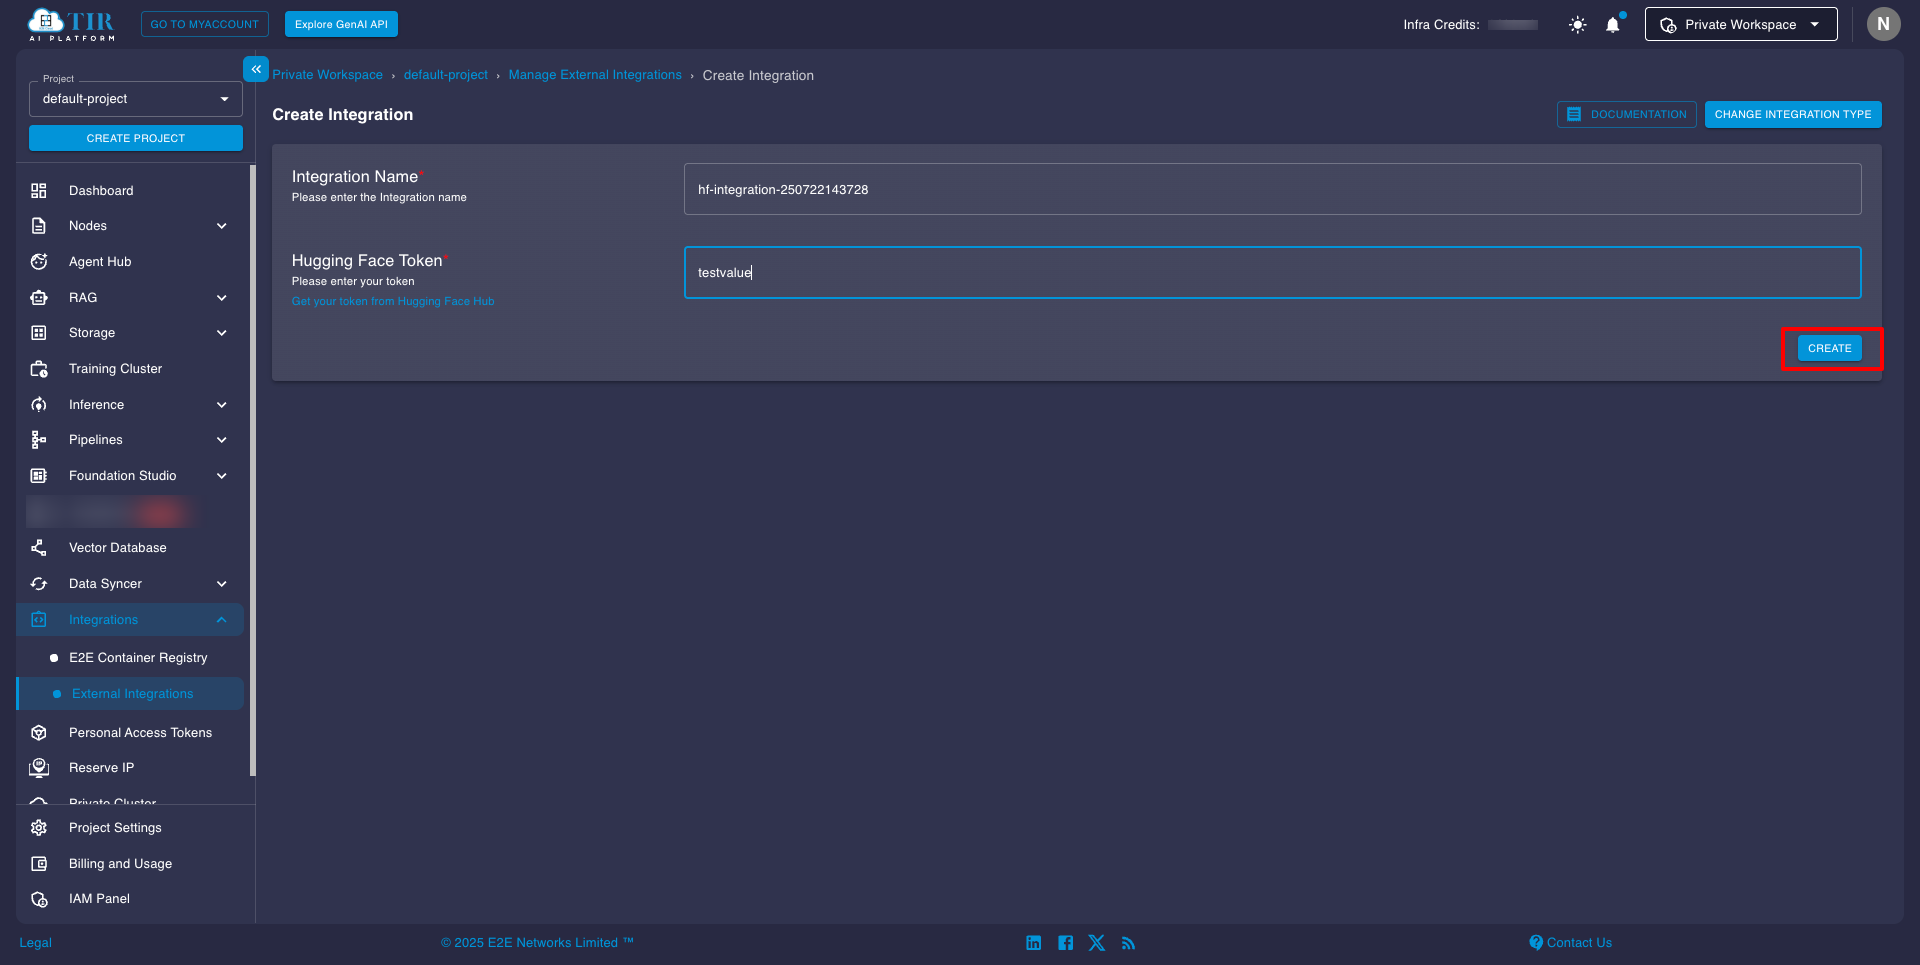Image resolution: width=1920 pixels, height=965 pixels.
Task: Open the Private Workspace dropdown
Action: click(x=1740, y=24)
